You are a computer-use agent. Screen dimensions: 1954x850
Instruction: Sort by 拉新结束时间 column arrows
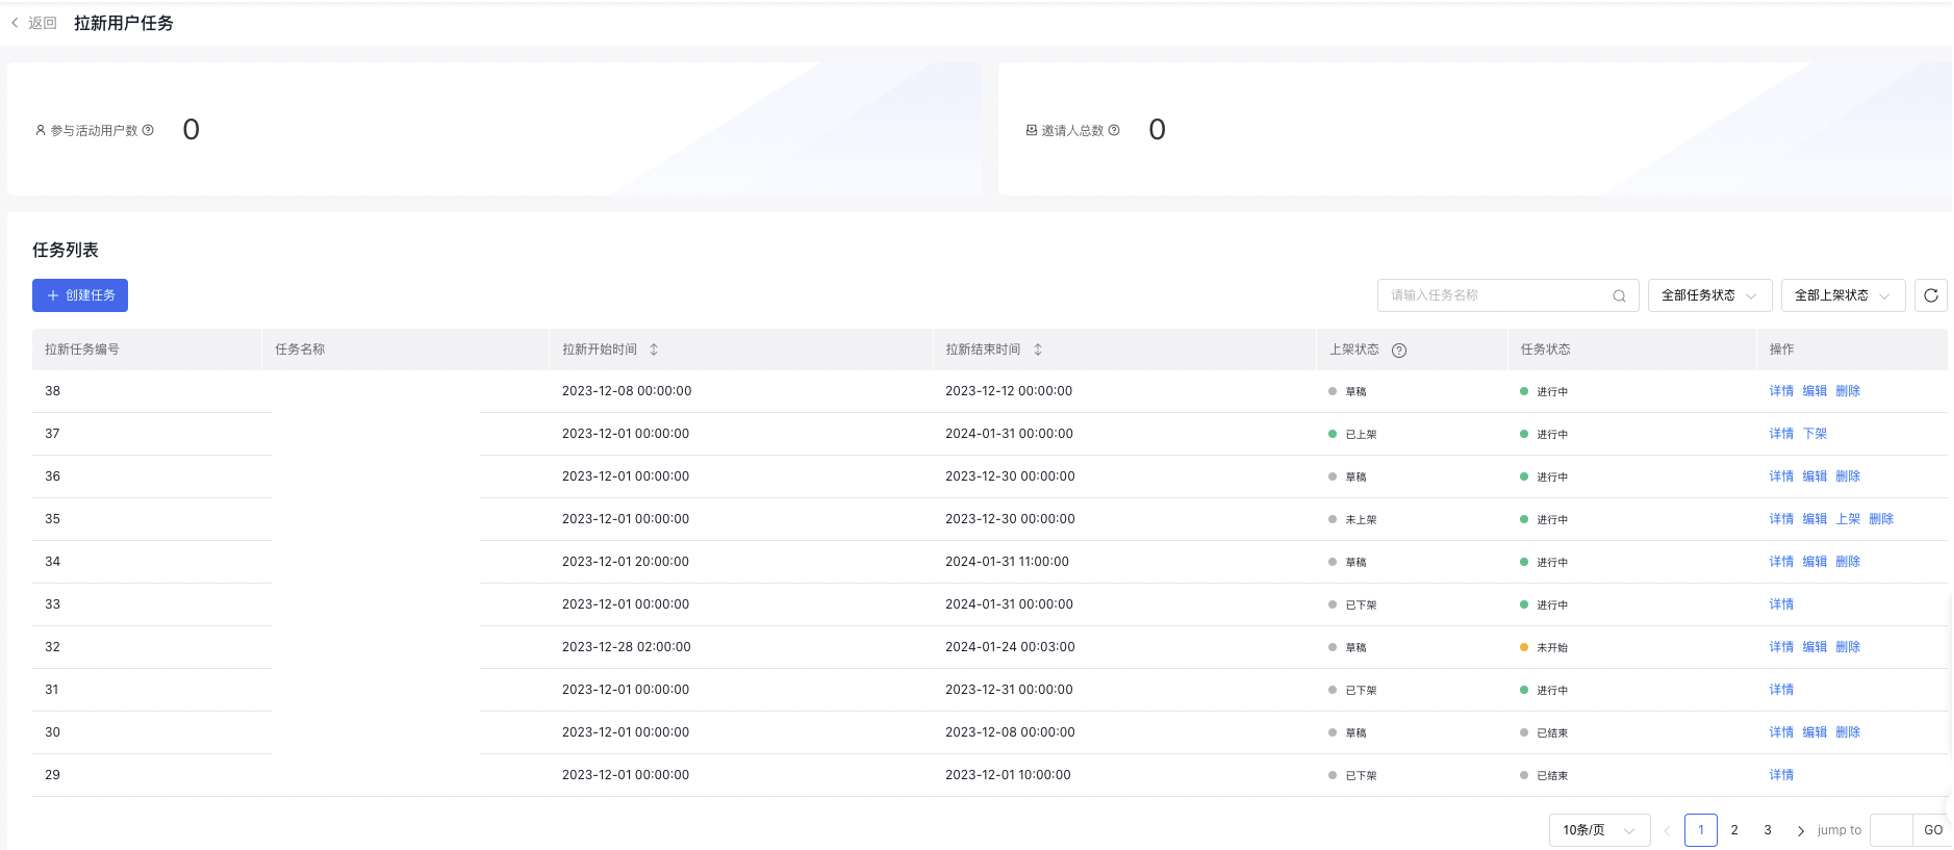(x=1038, y=350)
